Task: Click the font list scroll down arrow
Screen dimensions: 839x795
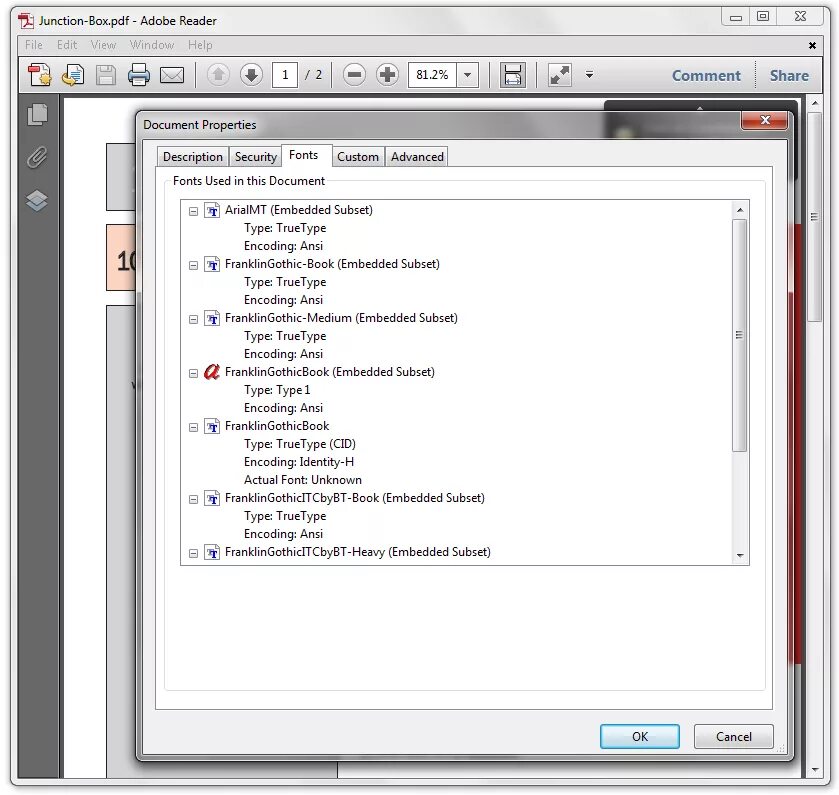Action: [x=740, y=556]
